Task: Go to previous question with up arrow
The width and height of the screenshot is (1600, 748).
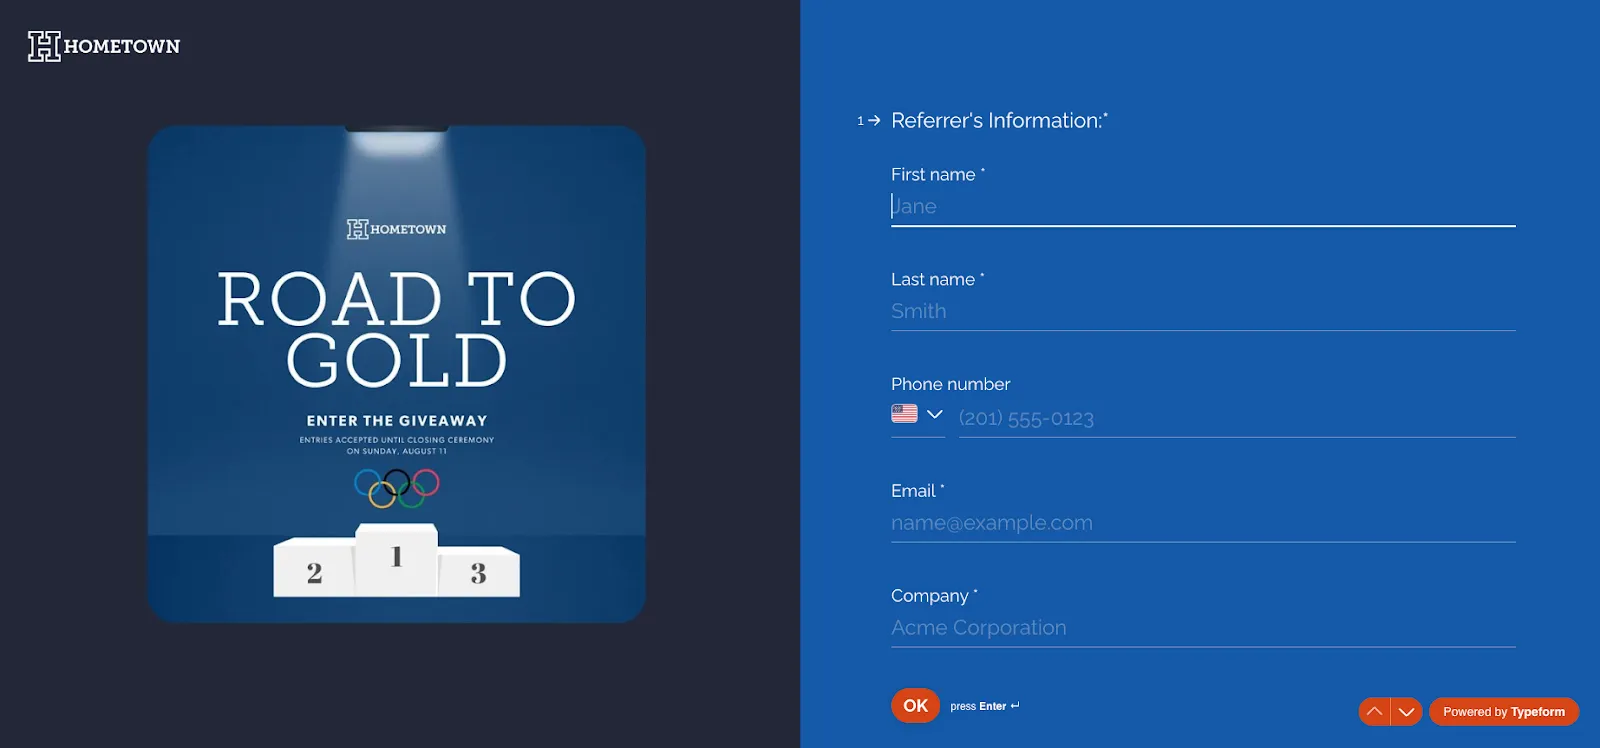Action: click(1374, 712)
